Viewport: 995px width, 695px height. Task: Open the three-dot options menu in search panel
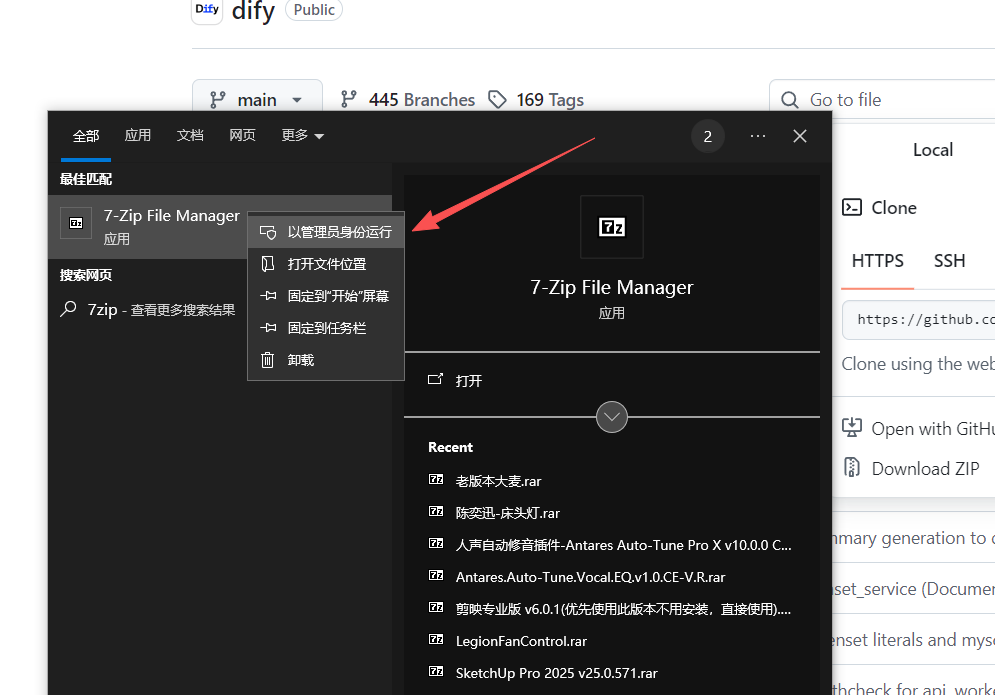(x=758, y=136)
